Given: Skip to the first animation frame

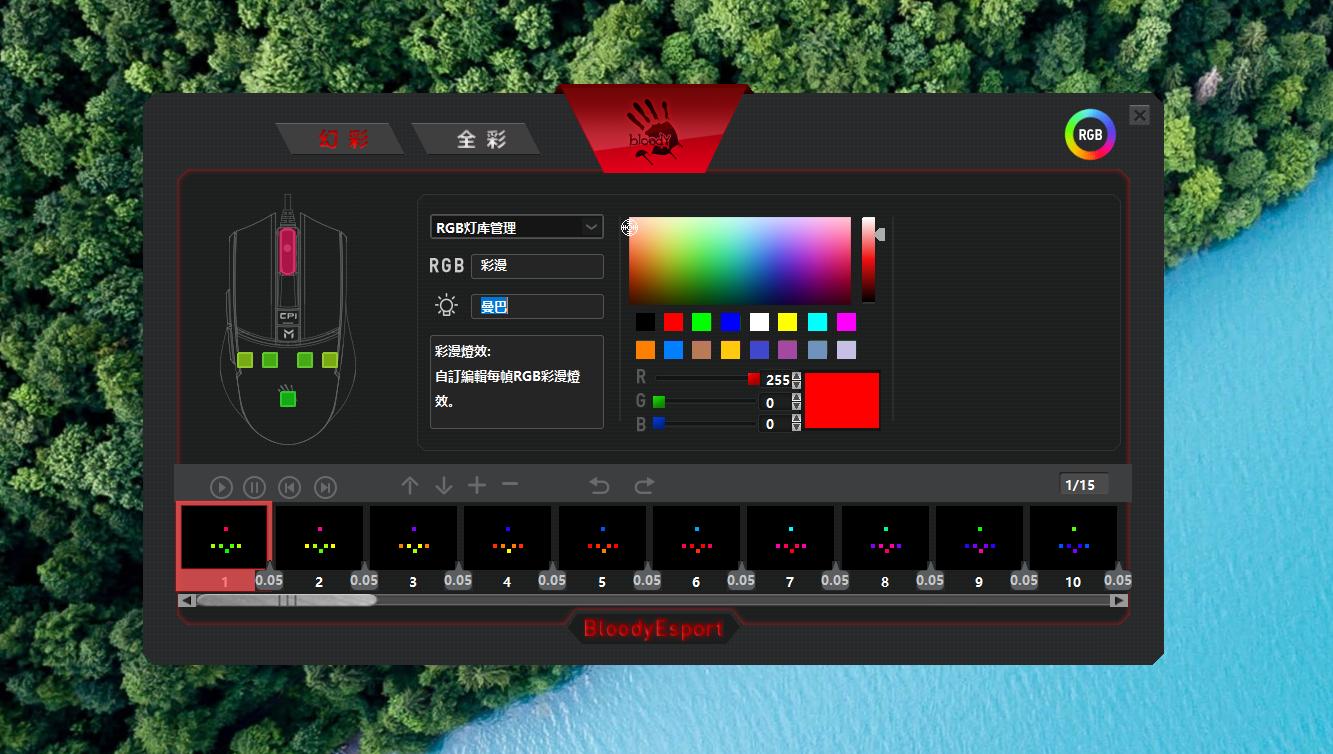Looking at the screenshot, I should tap(290, 487).
